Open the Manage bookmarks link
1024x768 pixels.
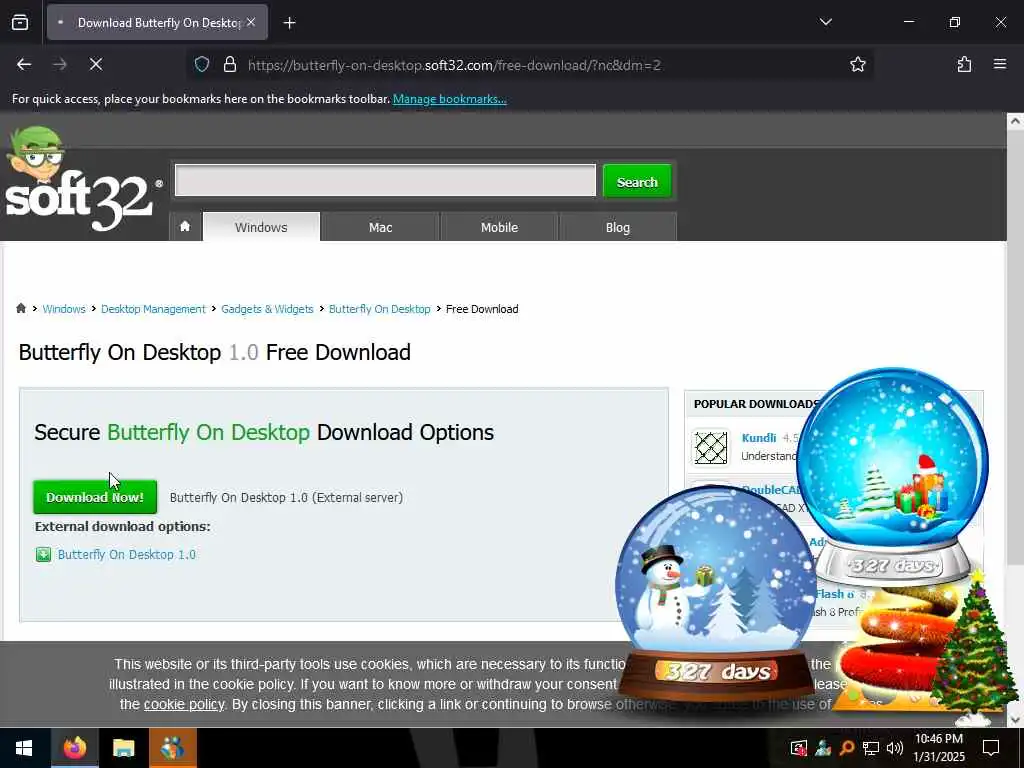449,99
